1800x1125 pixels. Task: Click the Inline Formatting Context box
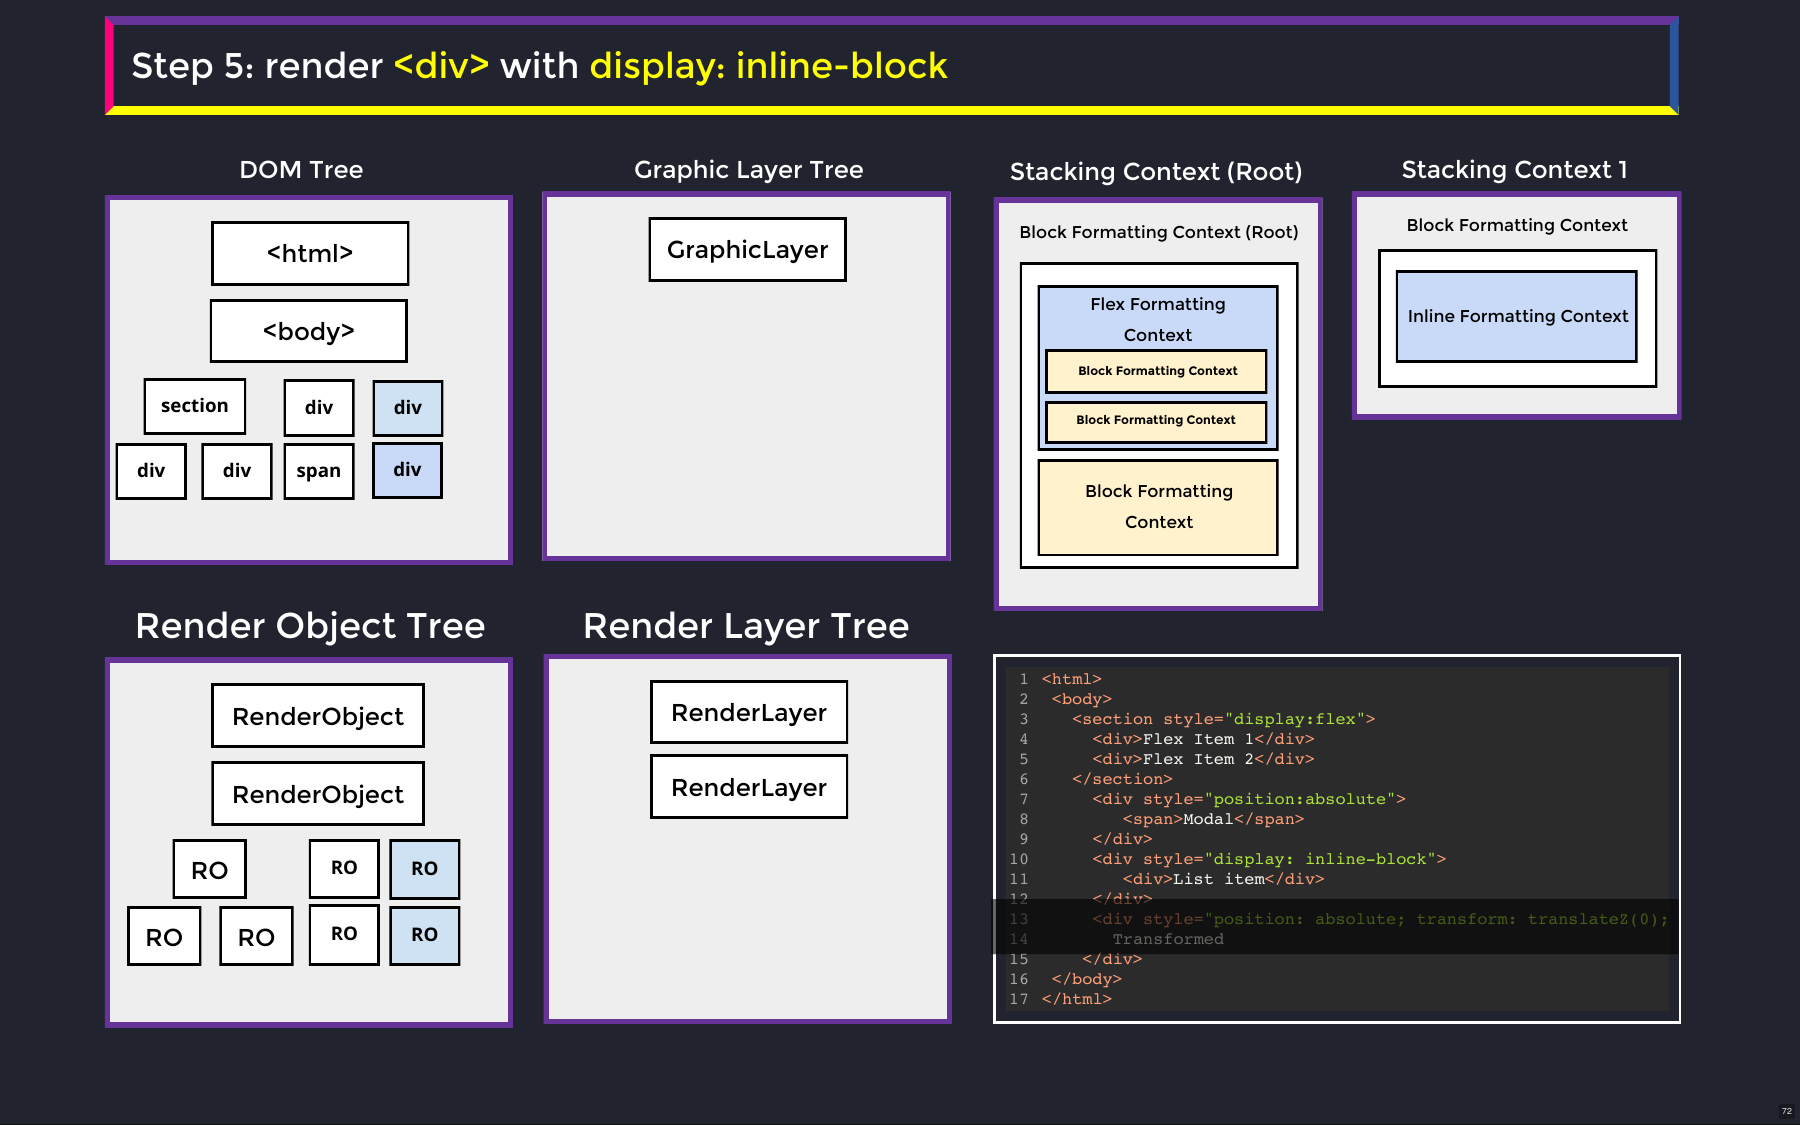pyautogui.click(x=1517, y=316)
